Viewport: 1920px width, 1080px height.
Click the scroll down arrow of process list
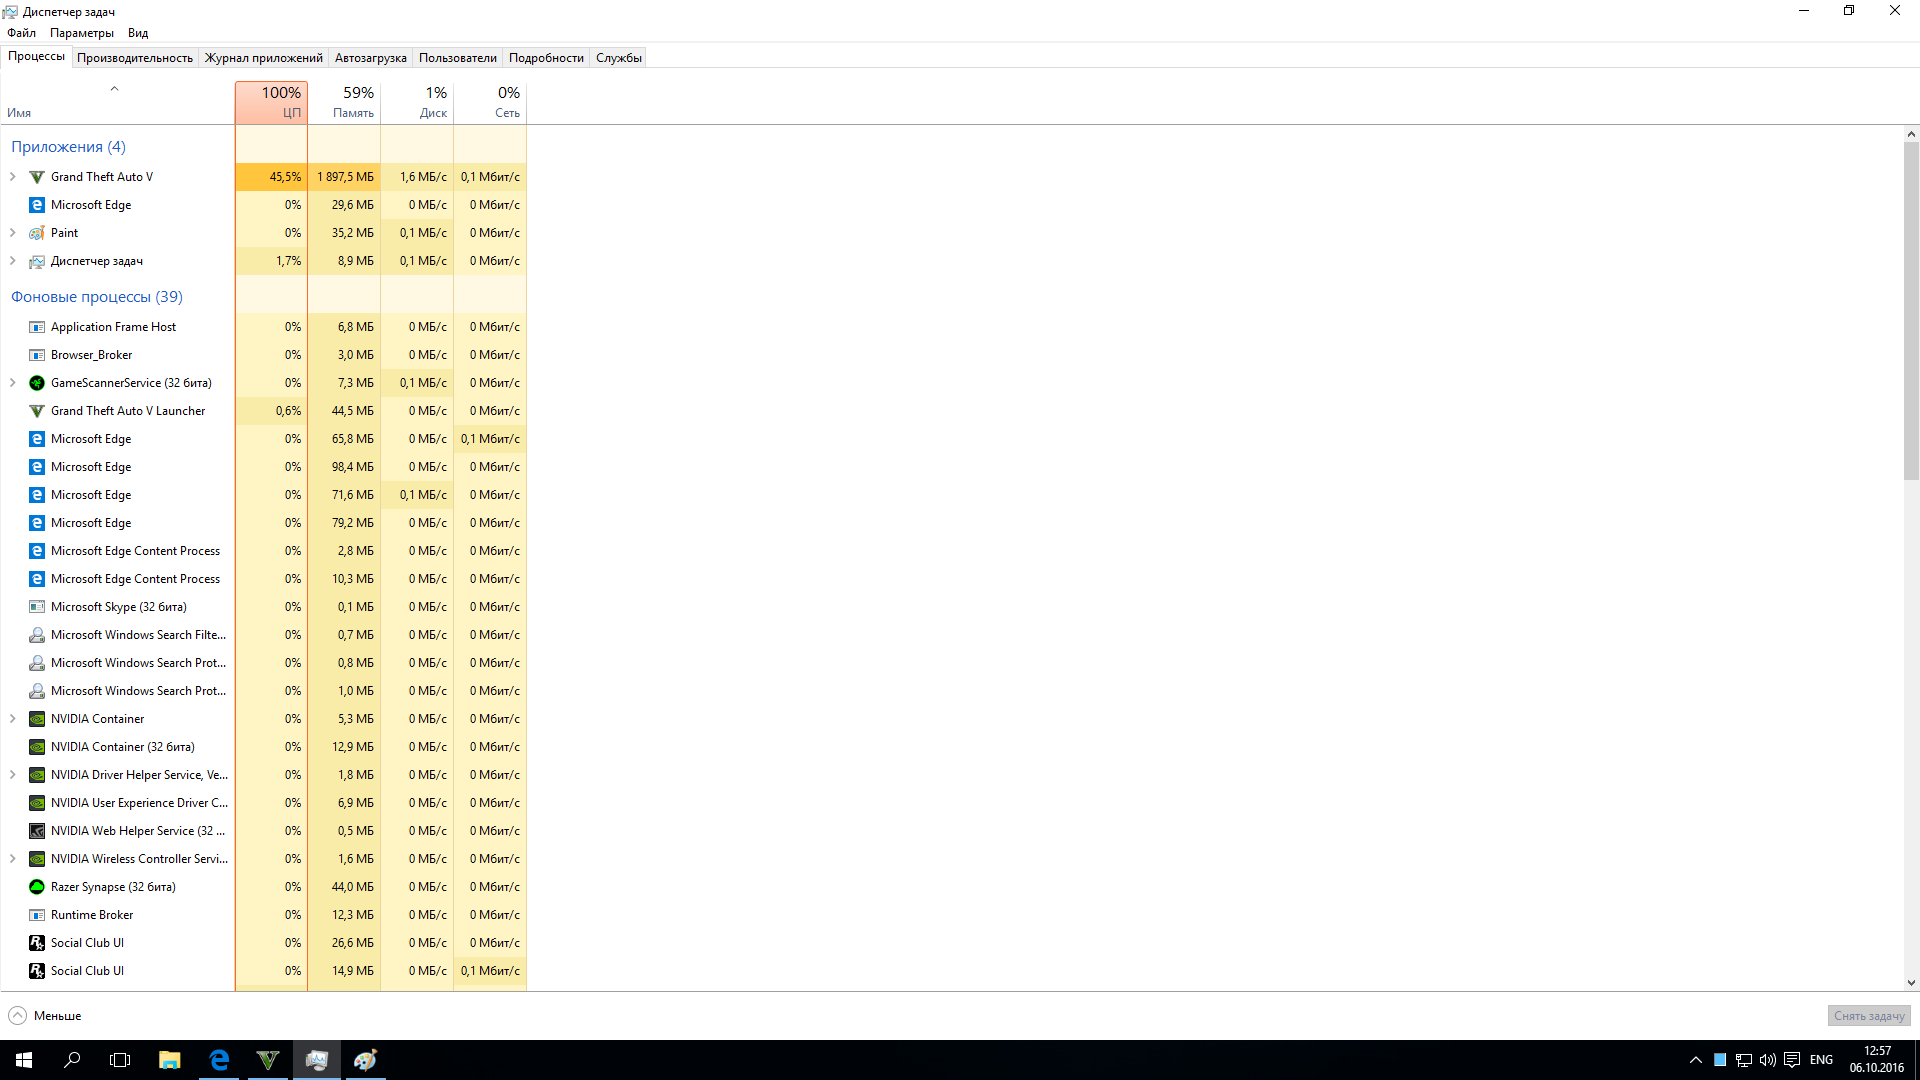1911,983
